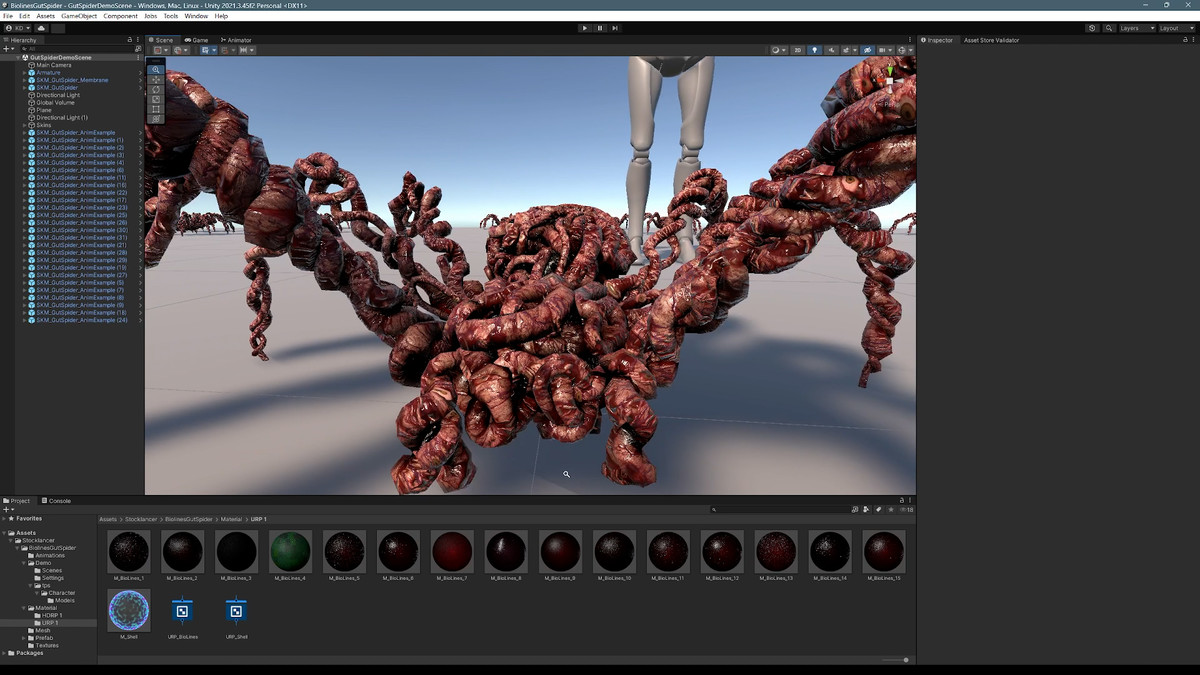
Task: Select HDRP 1 folder in project tree
Action: click(51, 615)
